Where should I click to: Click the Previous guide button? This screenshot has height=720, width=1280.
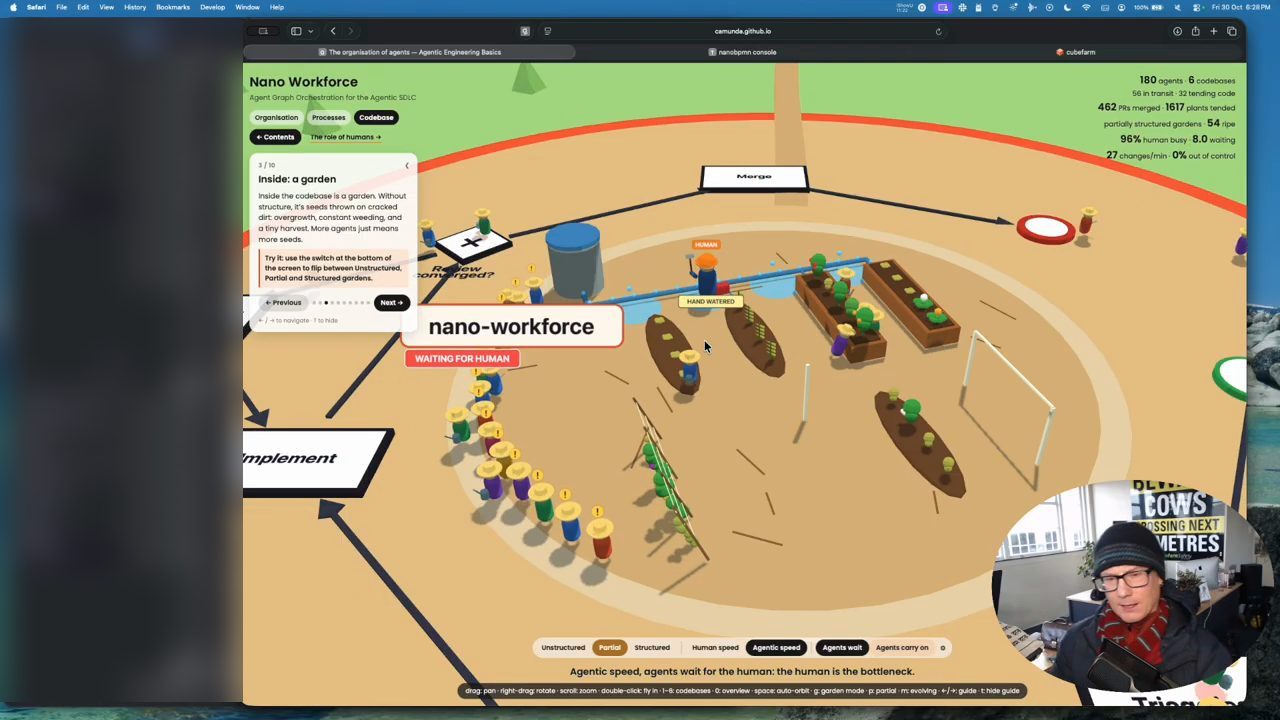point(283,302)
